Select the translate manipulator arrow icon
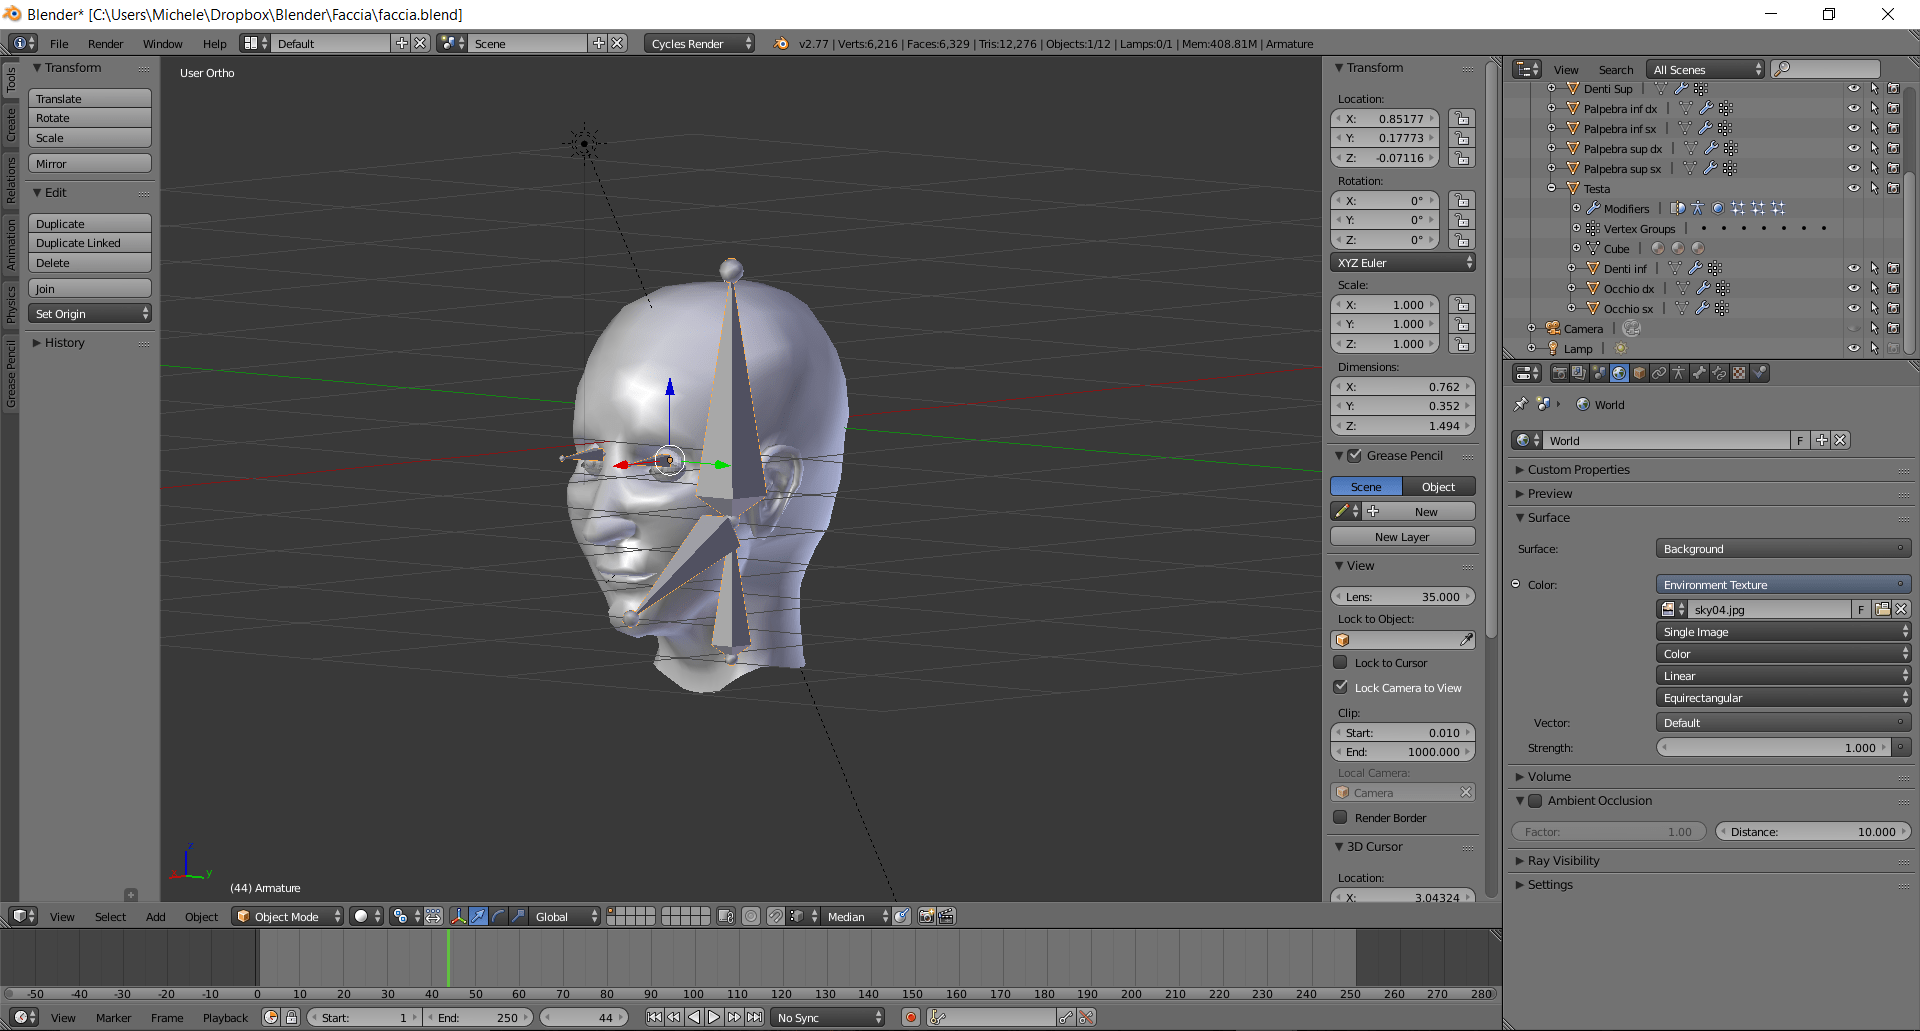 [478, 916]
